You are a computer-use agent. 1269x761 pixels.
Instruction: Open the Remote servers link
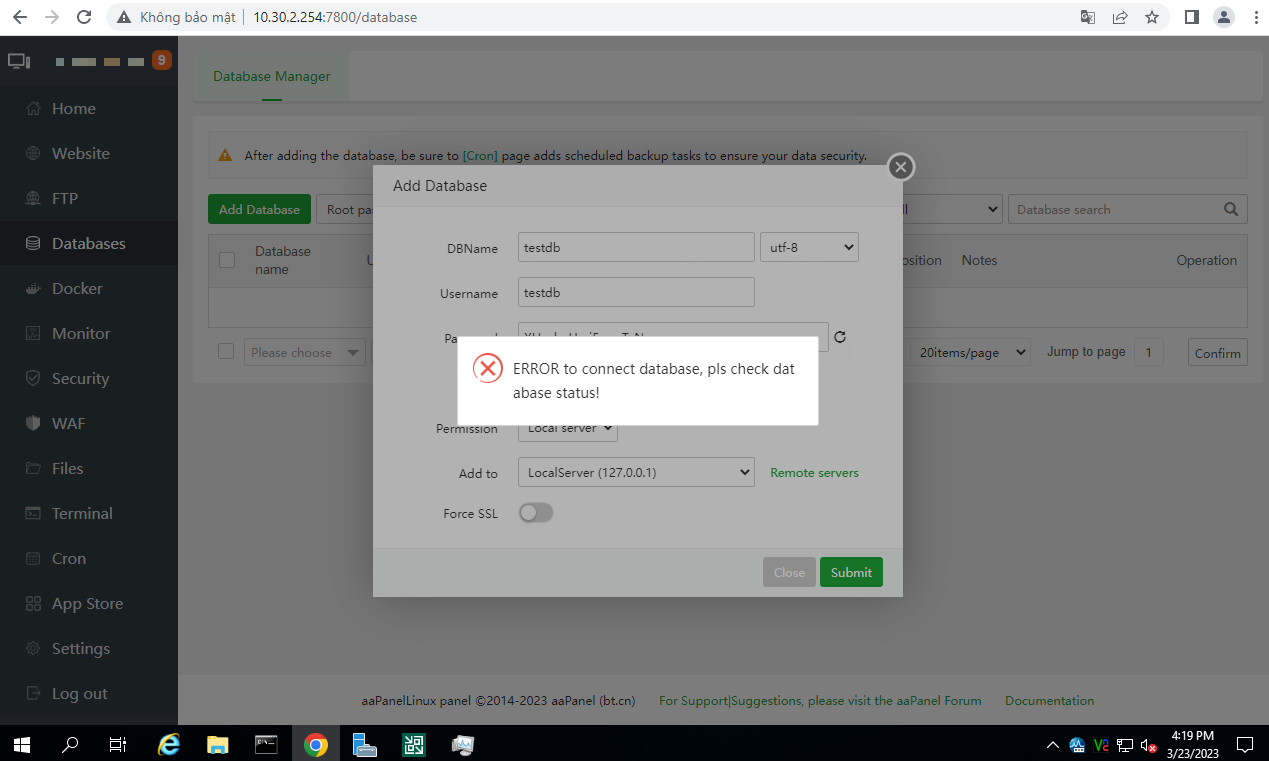[814, 472]
